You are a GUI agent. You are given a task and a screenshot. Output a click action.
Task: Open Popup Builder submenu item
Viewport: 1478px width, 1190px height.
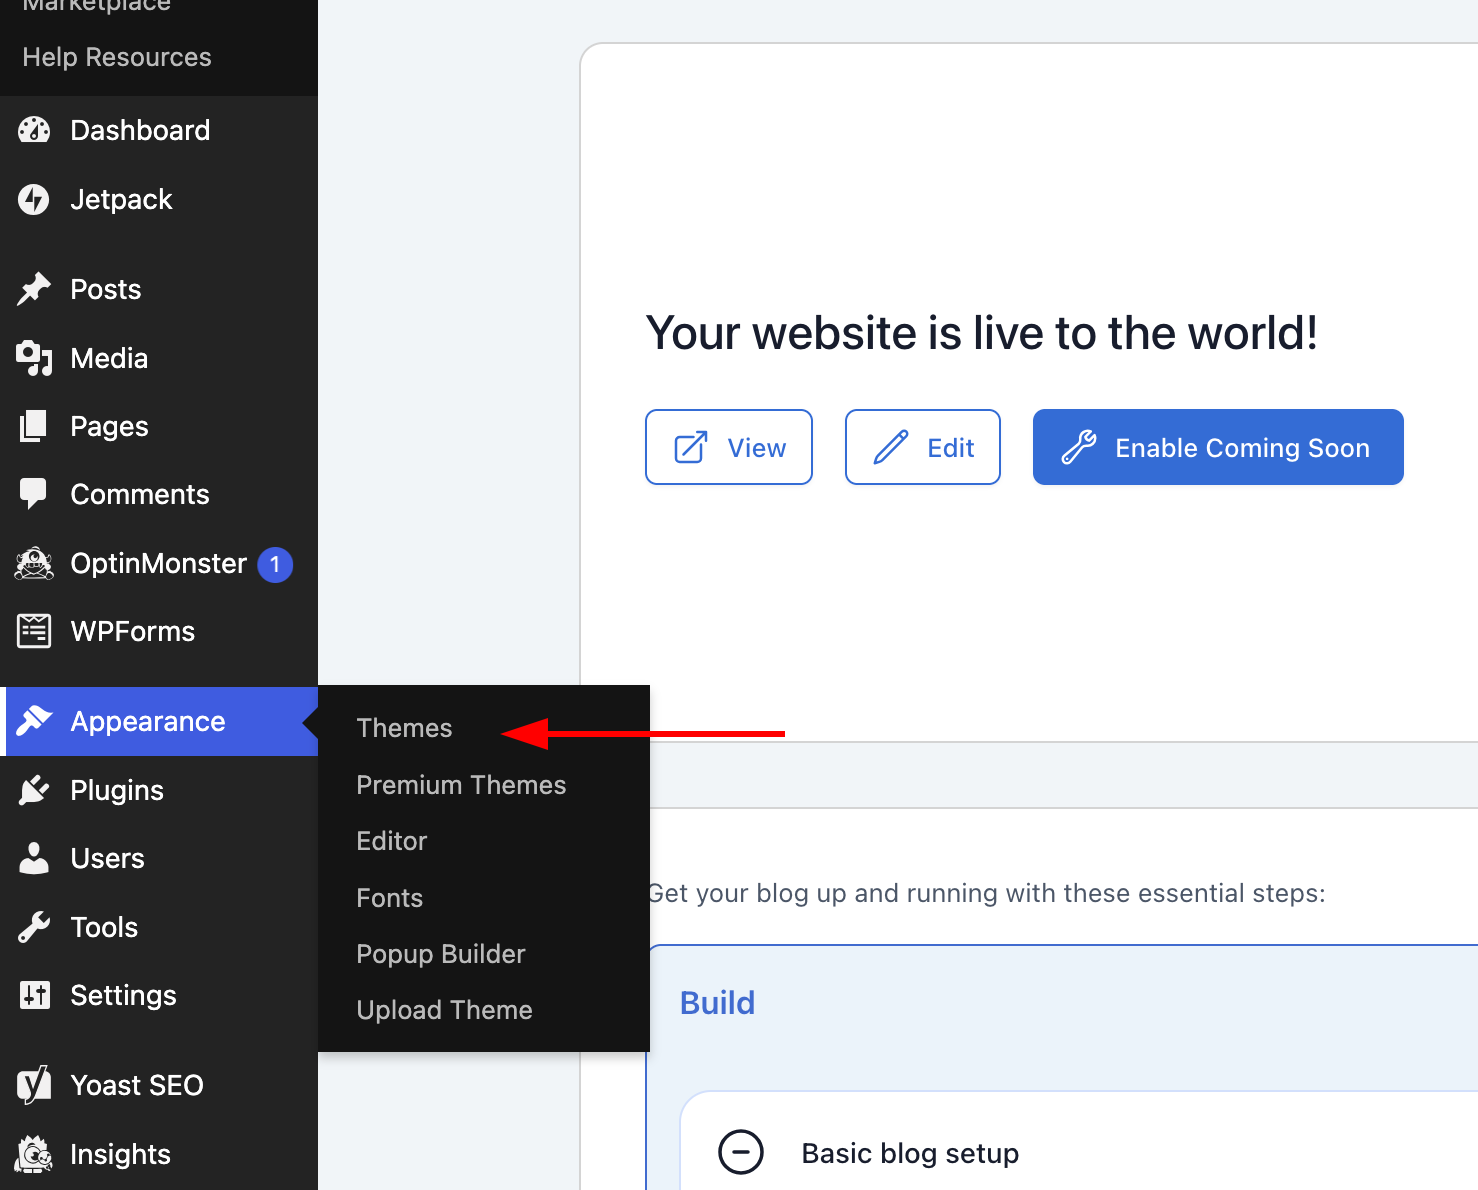click(441, 954)
